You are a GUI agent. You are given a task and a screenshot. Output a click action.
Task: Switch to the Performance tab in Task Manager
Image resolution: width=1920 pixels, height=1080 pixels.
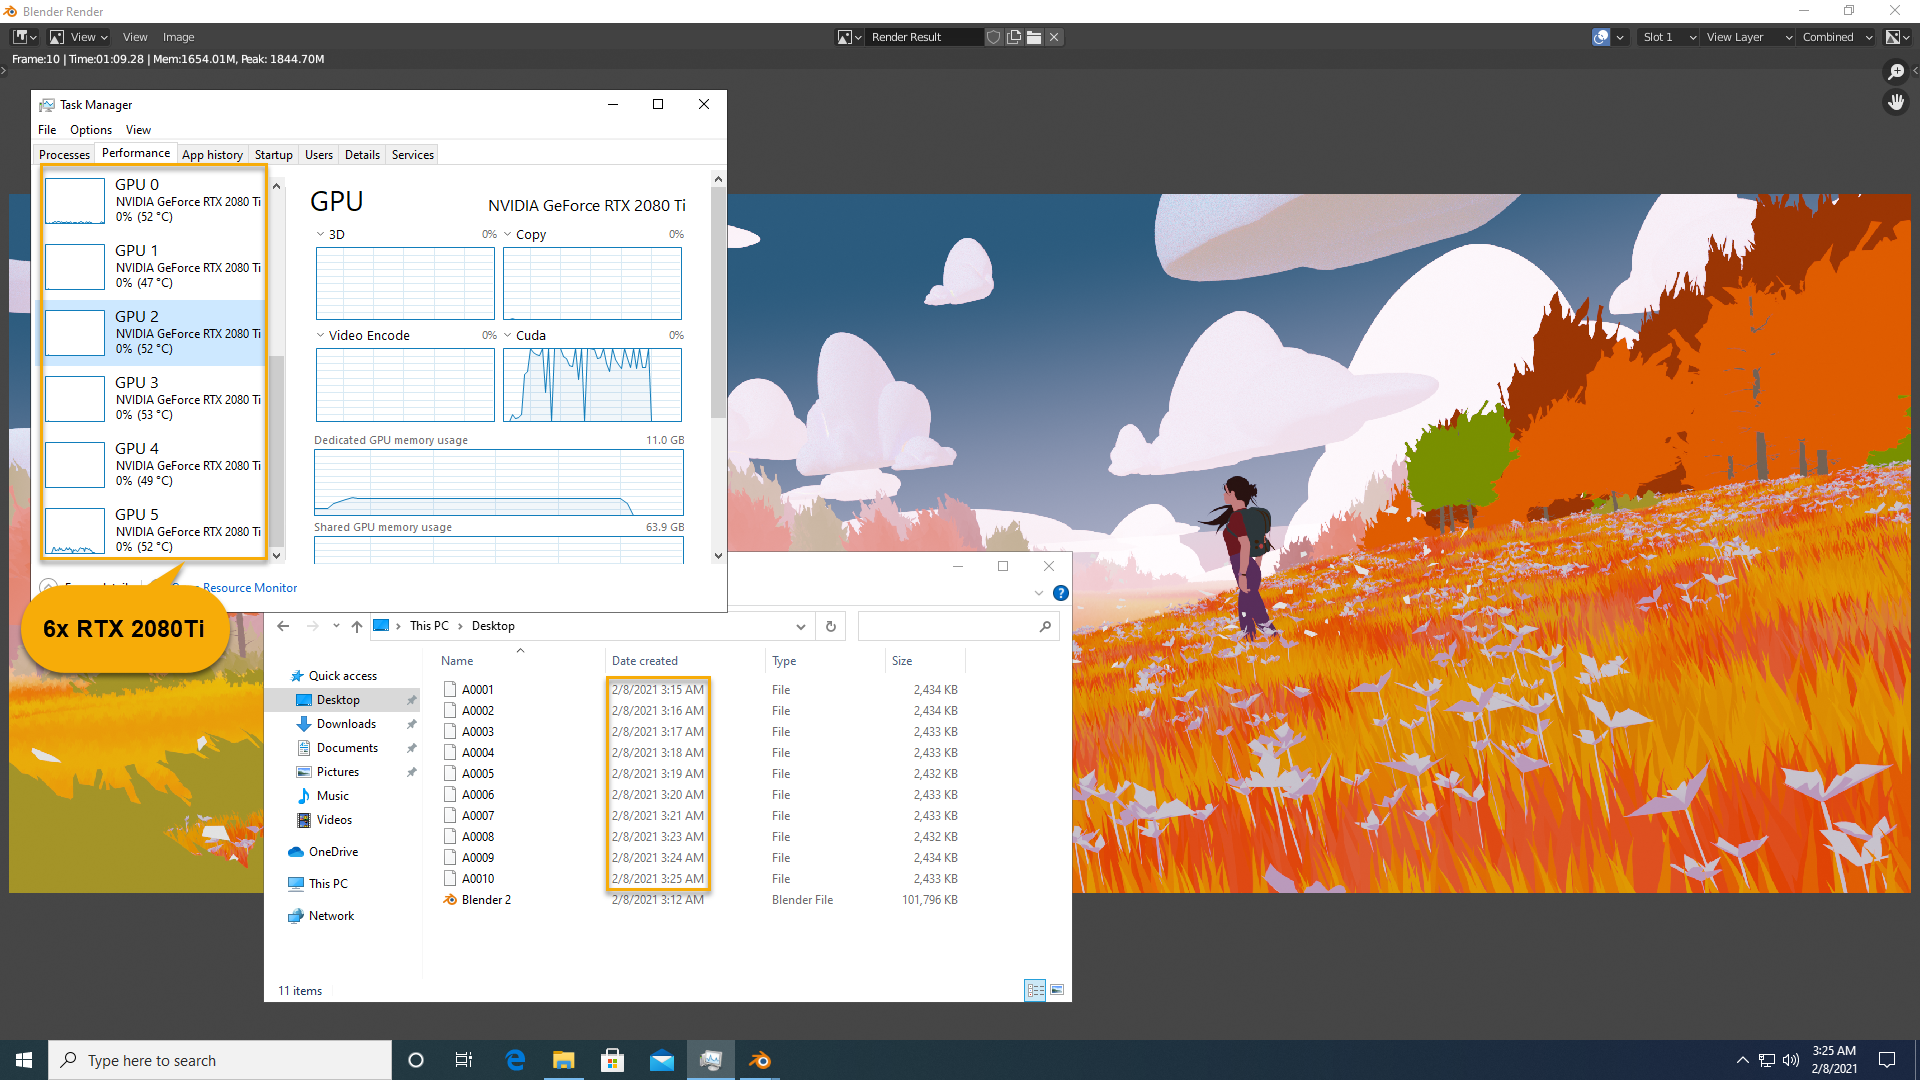click(x=135, y=154)
